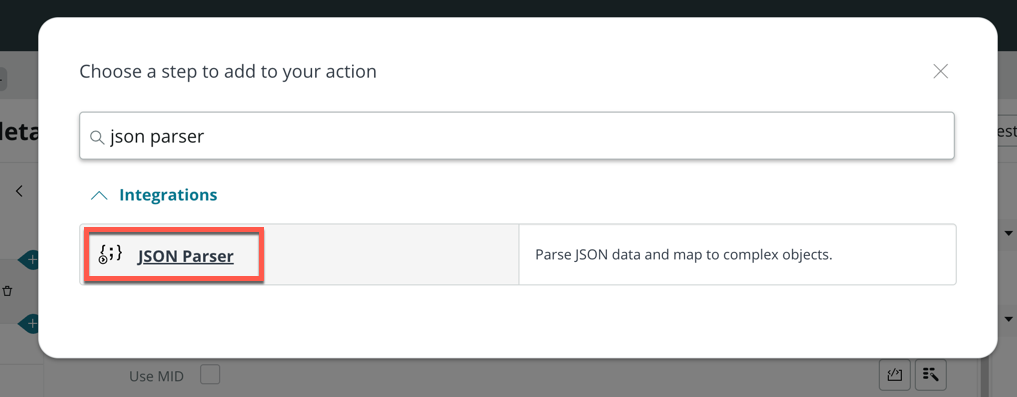Collapse the Integrations section chevron
1017x397 pixels.
point(99,195)
